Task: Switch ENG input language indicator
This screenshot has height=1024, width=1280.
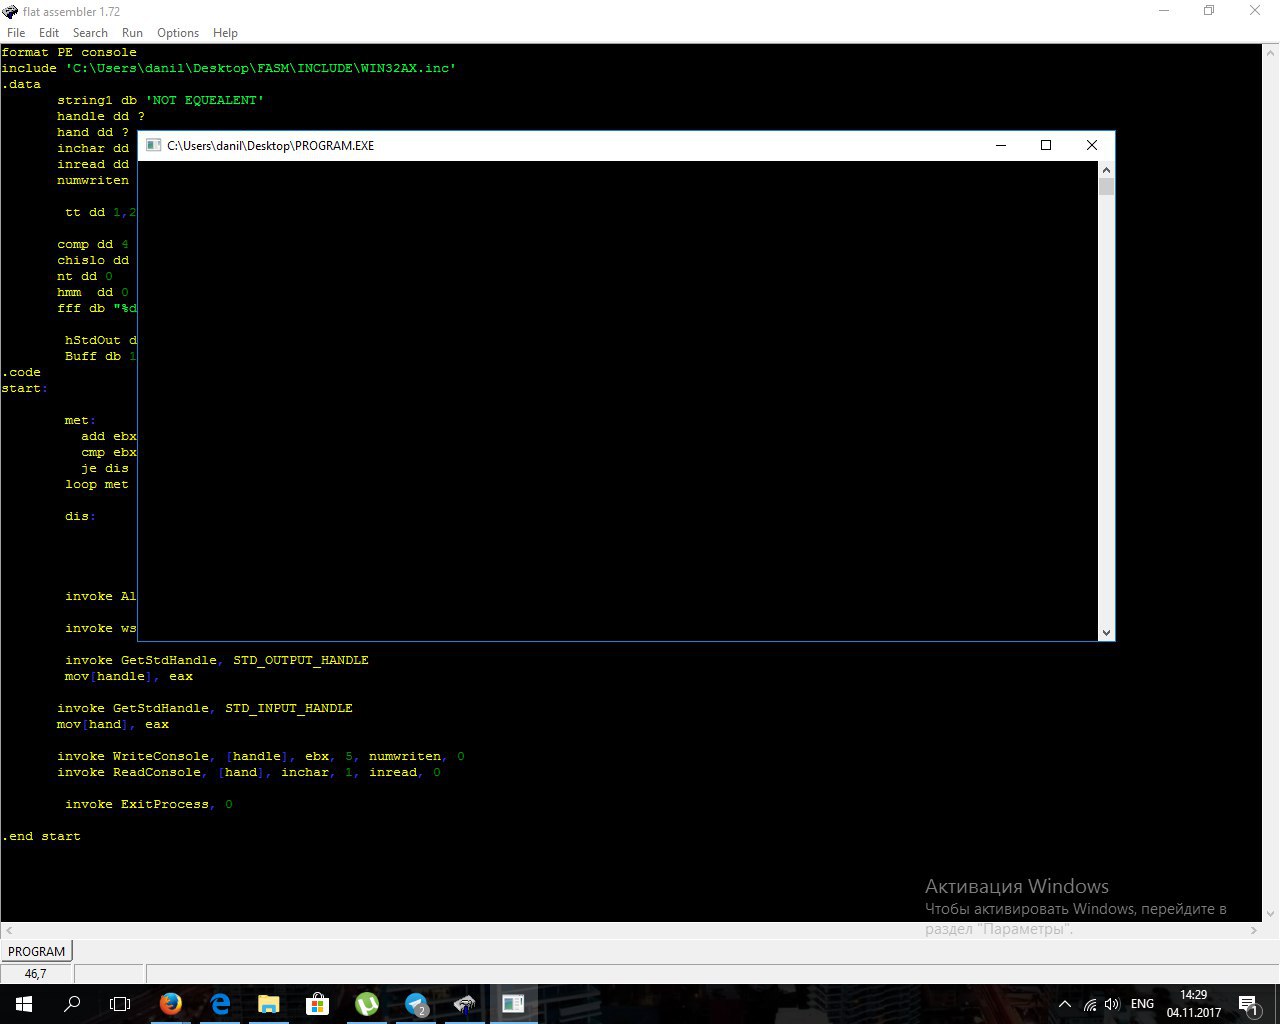Action: pyautogui.click(x=1142, y=1004)
